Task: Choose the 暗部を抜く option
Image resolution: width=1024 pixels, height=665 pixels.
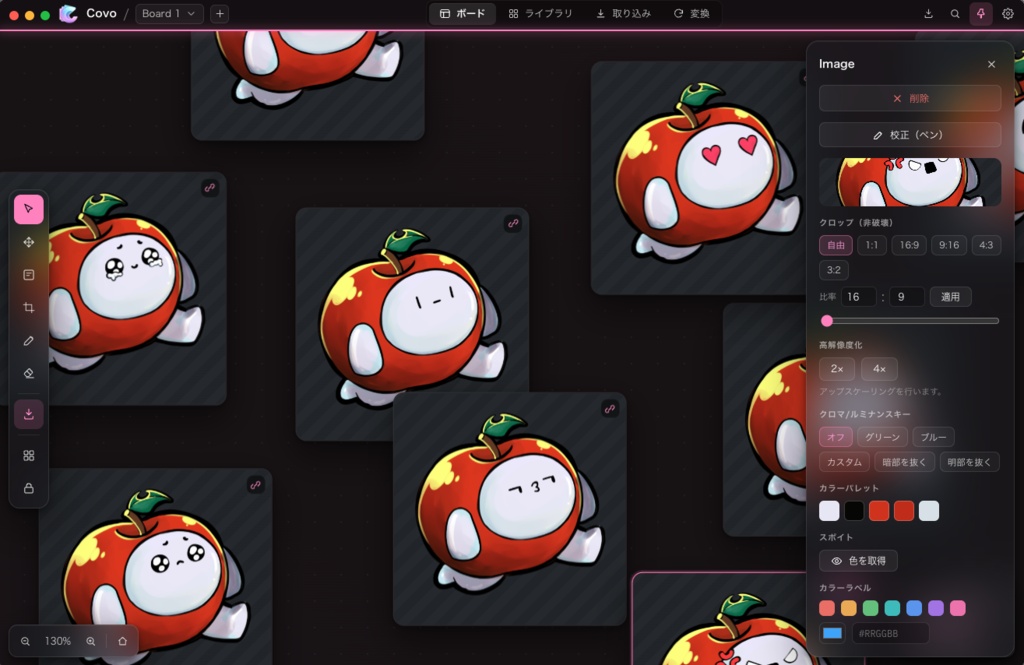Action: click(x=904, y=462)
